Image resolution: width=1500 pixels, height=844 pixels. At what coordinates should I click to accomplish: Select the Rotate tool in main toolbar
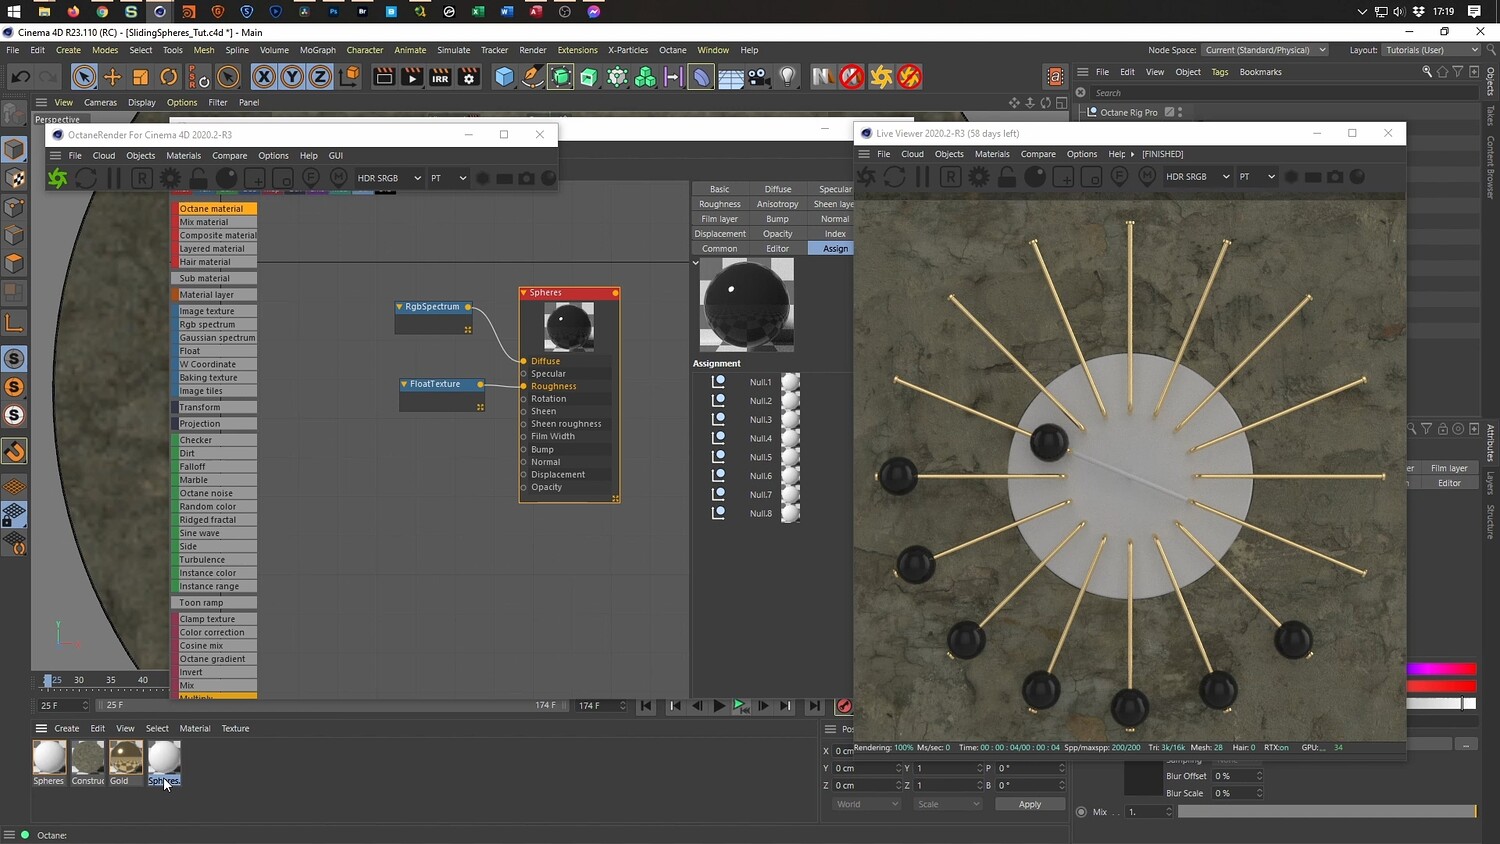(169, 77)
